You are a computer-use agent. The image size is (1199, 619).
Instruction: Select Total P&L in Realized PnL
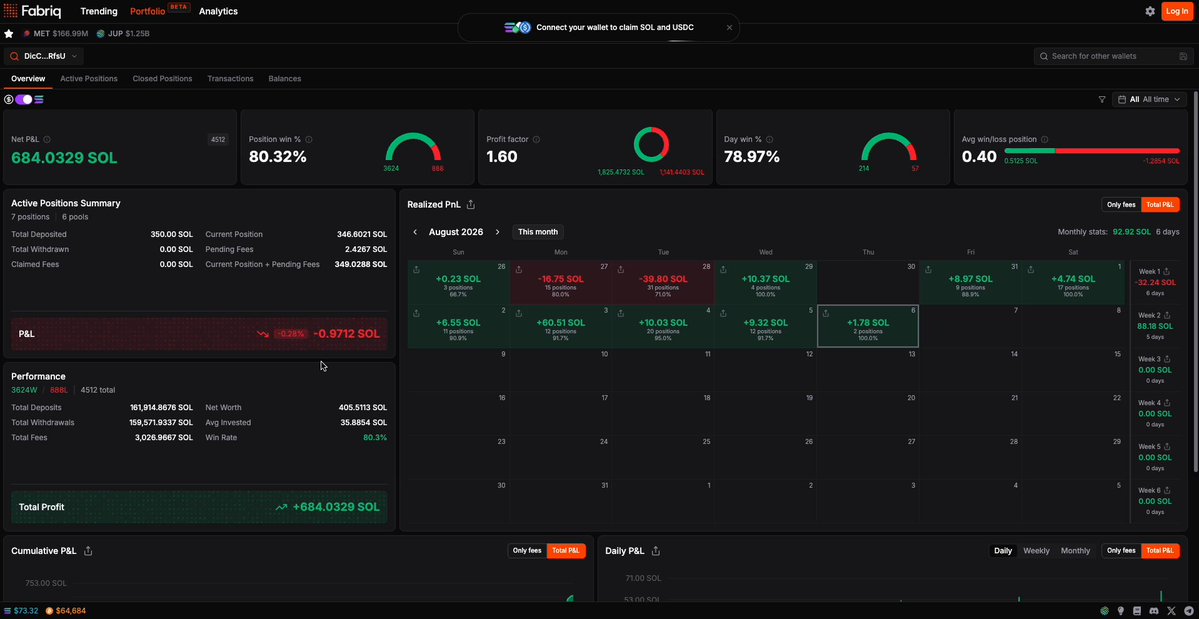(x=1160, y=205)
